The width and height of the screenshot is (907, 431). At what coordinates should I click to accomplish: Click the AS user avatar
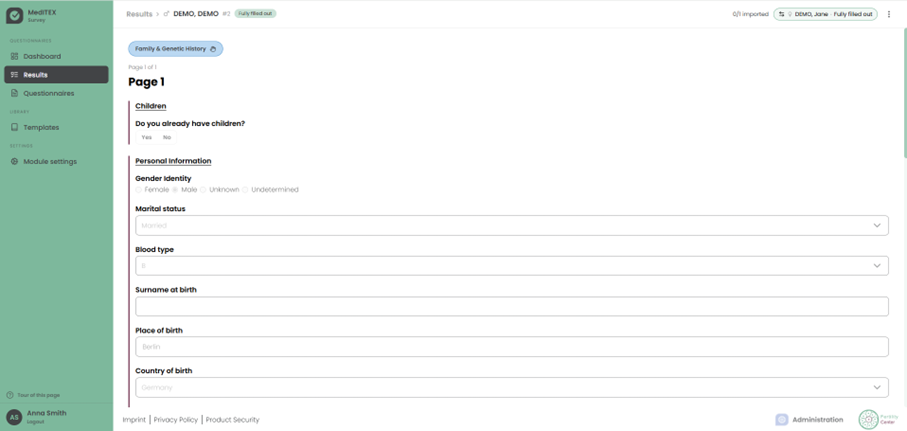[14, 417]
